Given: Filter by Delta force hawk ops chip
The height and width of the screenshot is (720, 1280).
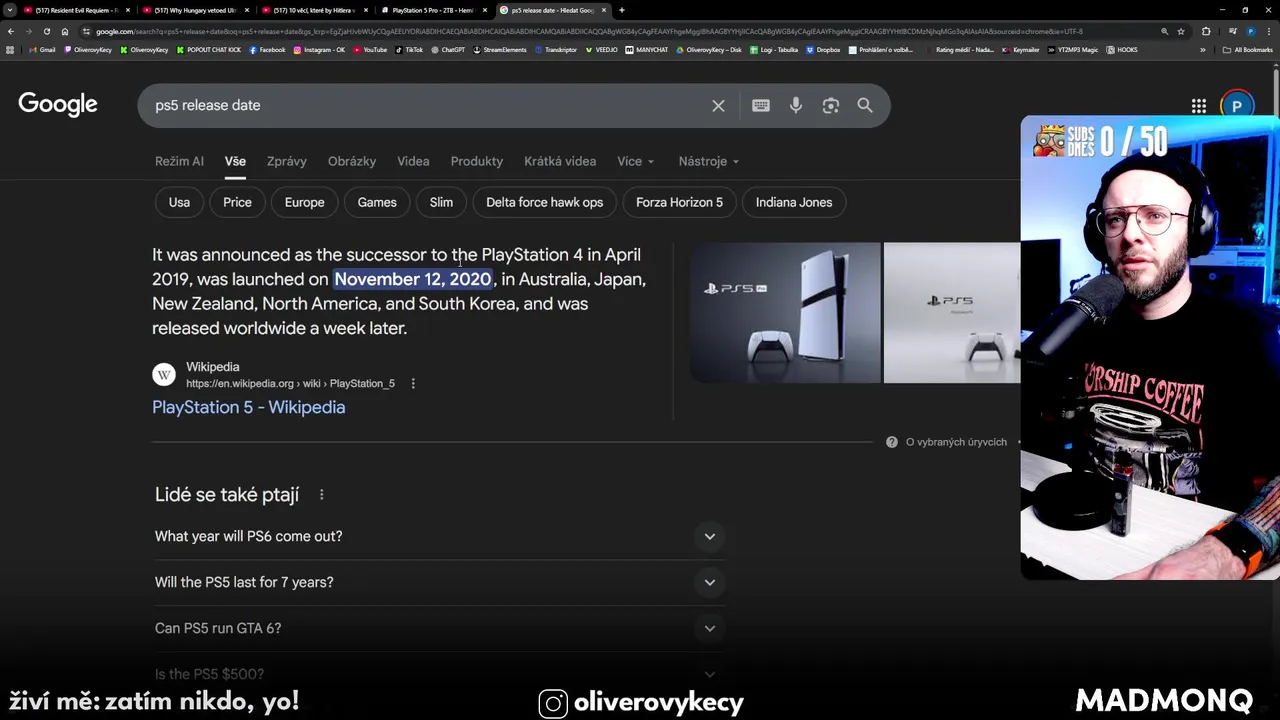Looking at the screenshot, I should click(545, 202).
